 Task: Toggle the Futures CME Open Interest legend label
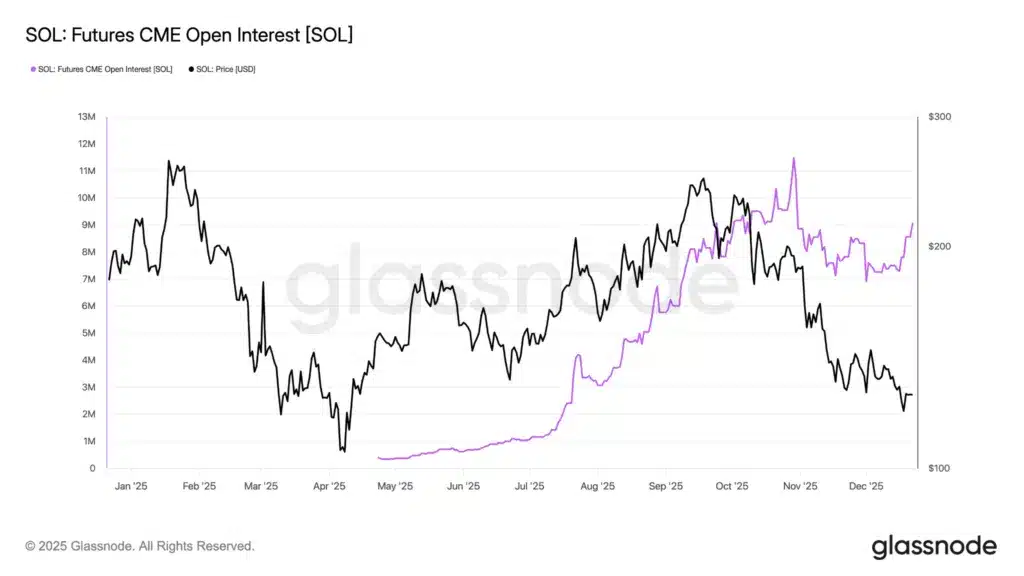[104, 69]
